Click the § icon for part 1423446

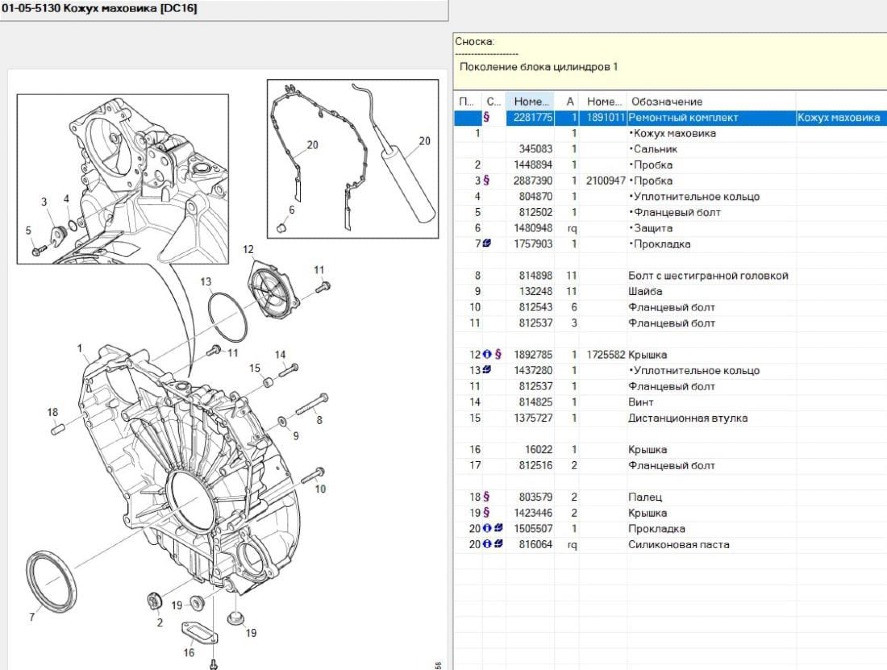tap(487, 513)
